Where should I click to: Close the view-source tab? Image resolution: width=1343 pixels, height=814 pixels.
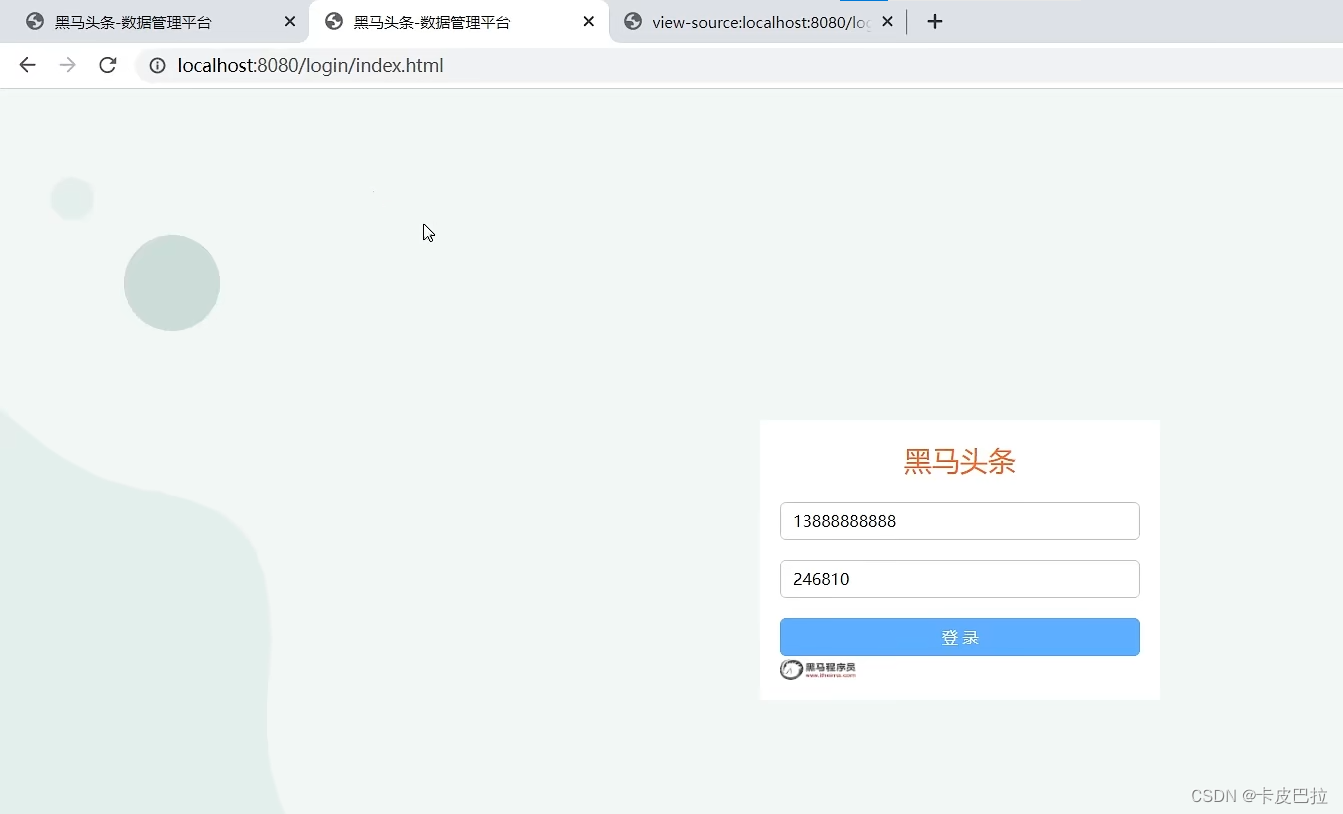coord(887,21)
